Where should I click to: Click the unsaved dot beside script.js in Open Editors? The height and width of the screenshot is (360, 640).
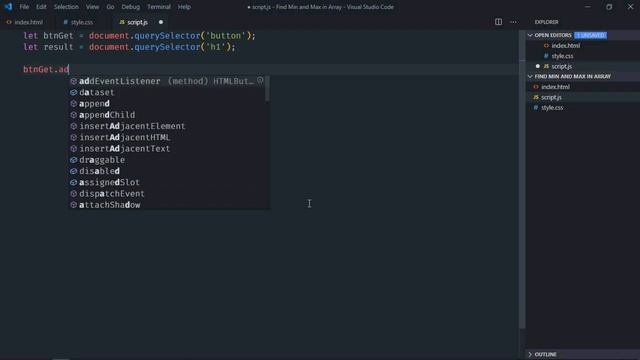tap(538, 66)
